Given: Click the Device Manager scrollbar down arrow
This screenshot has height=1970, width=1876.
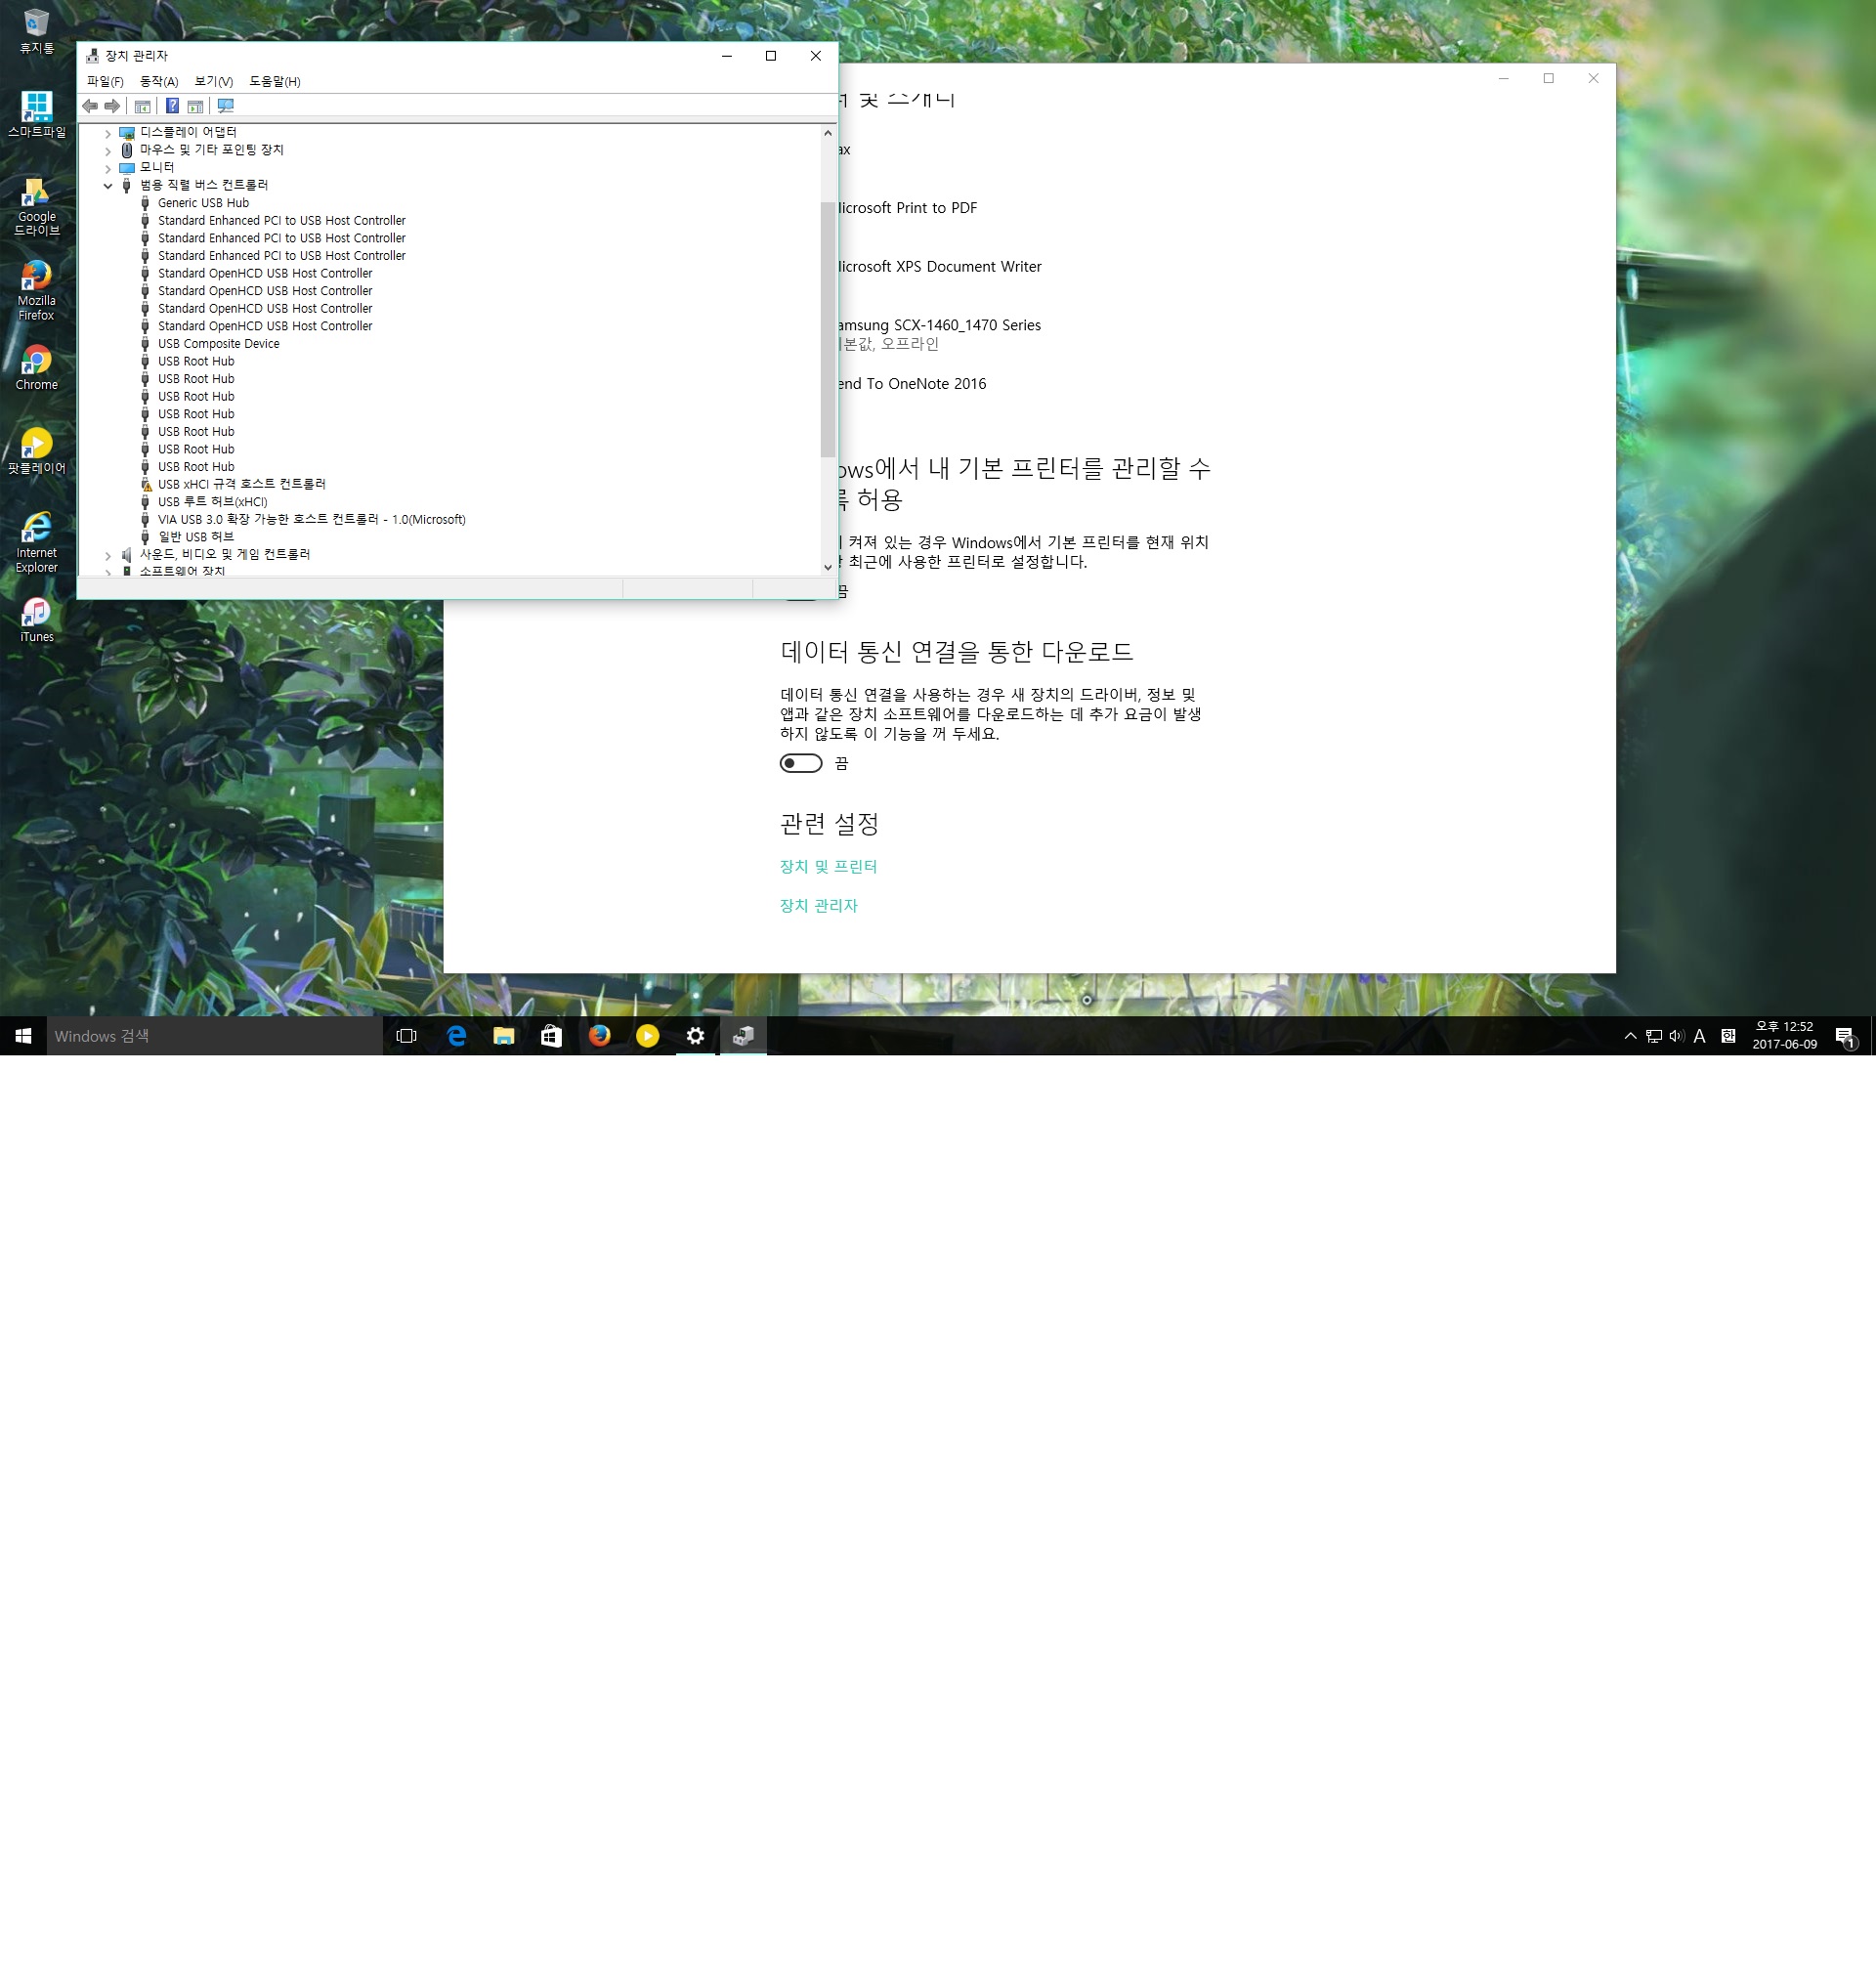Looking at the screenshot, I should pos(828,567).
